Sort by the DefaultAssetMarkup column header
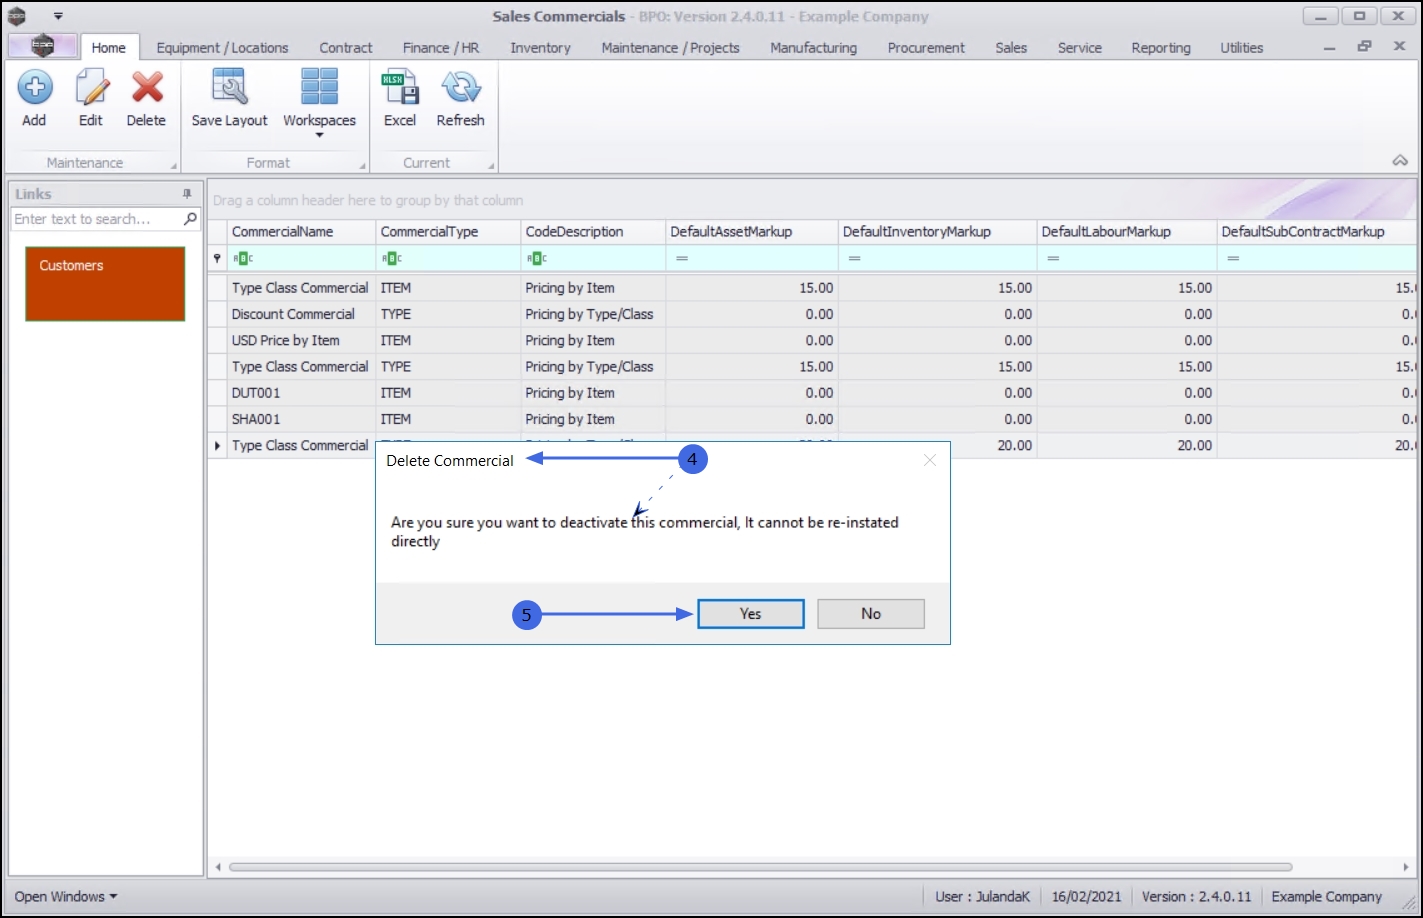Image resolution: width=1423 pixels, height=918 pixels. coord(752,232)
